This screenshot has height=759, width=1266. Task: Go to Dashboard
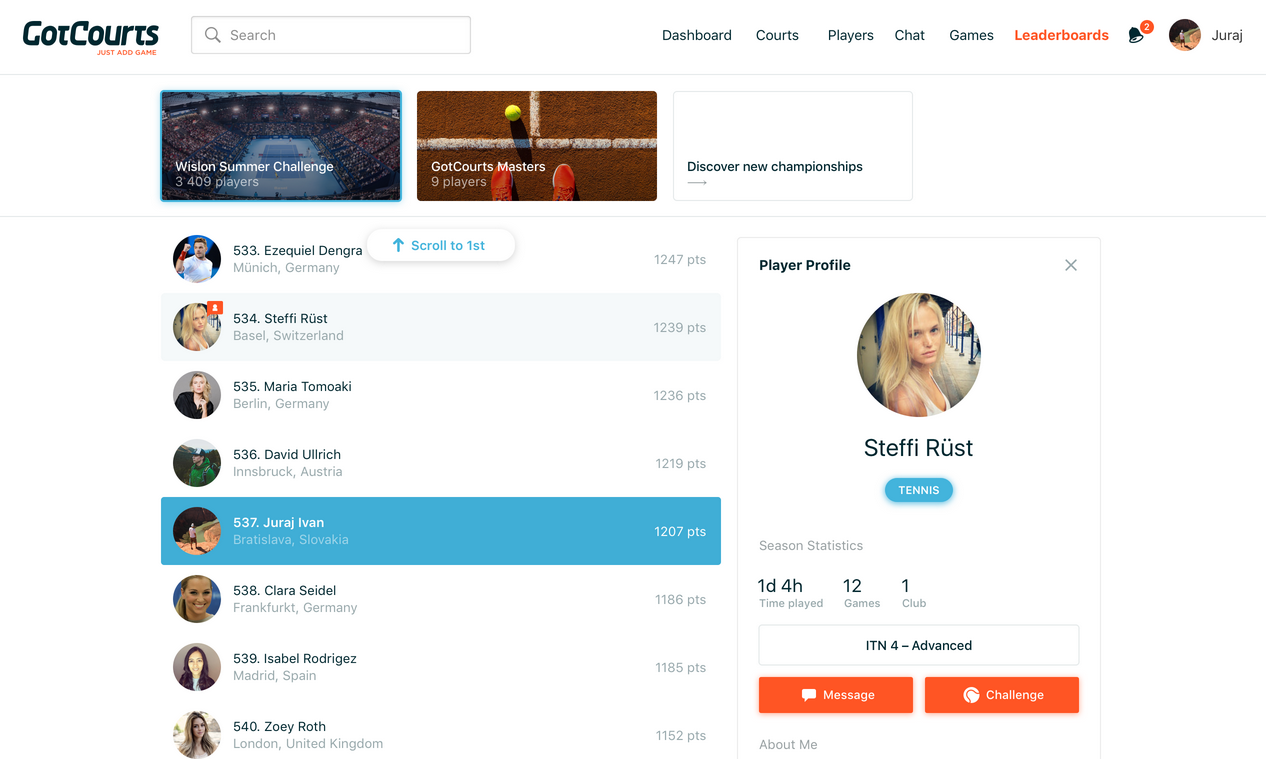click(697, 35)
